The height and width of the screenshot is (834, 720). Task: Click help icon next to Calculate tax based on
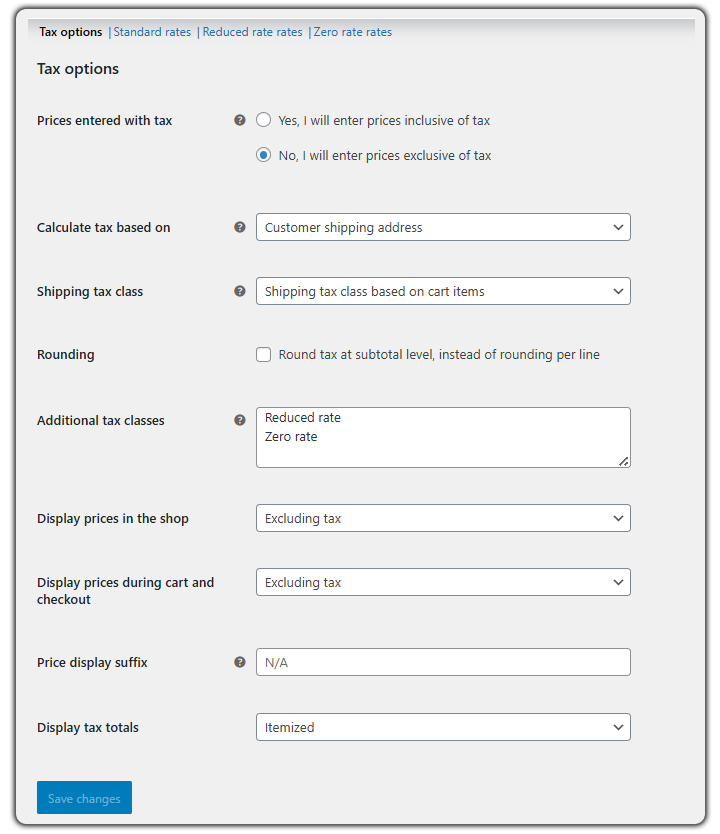(240, 227)
